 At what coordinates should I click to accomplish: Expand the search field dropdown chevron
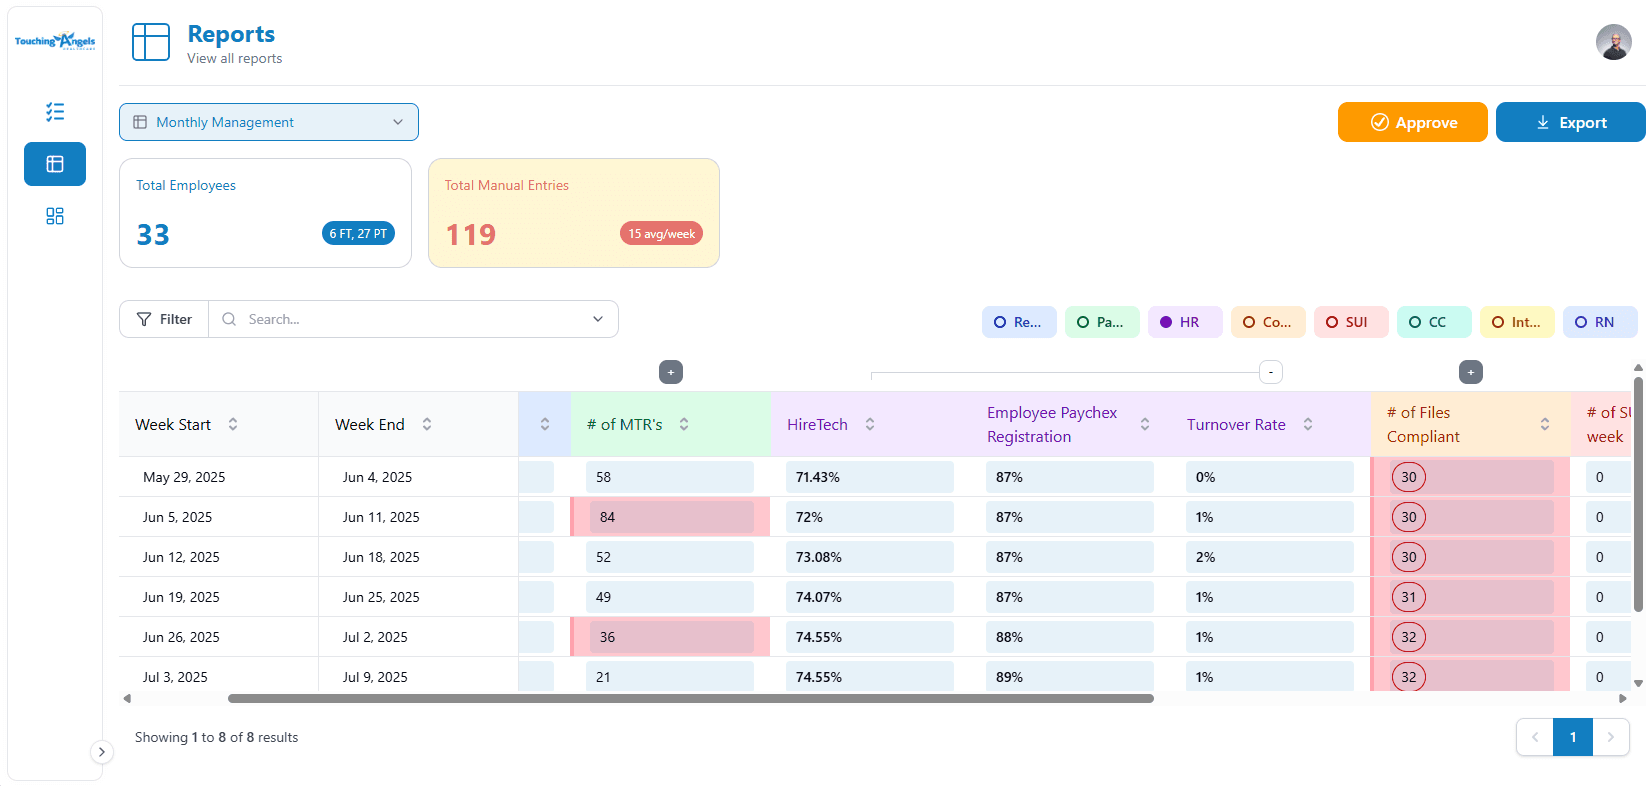(x=598, y=319)
